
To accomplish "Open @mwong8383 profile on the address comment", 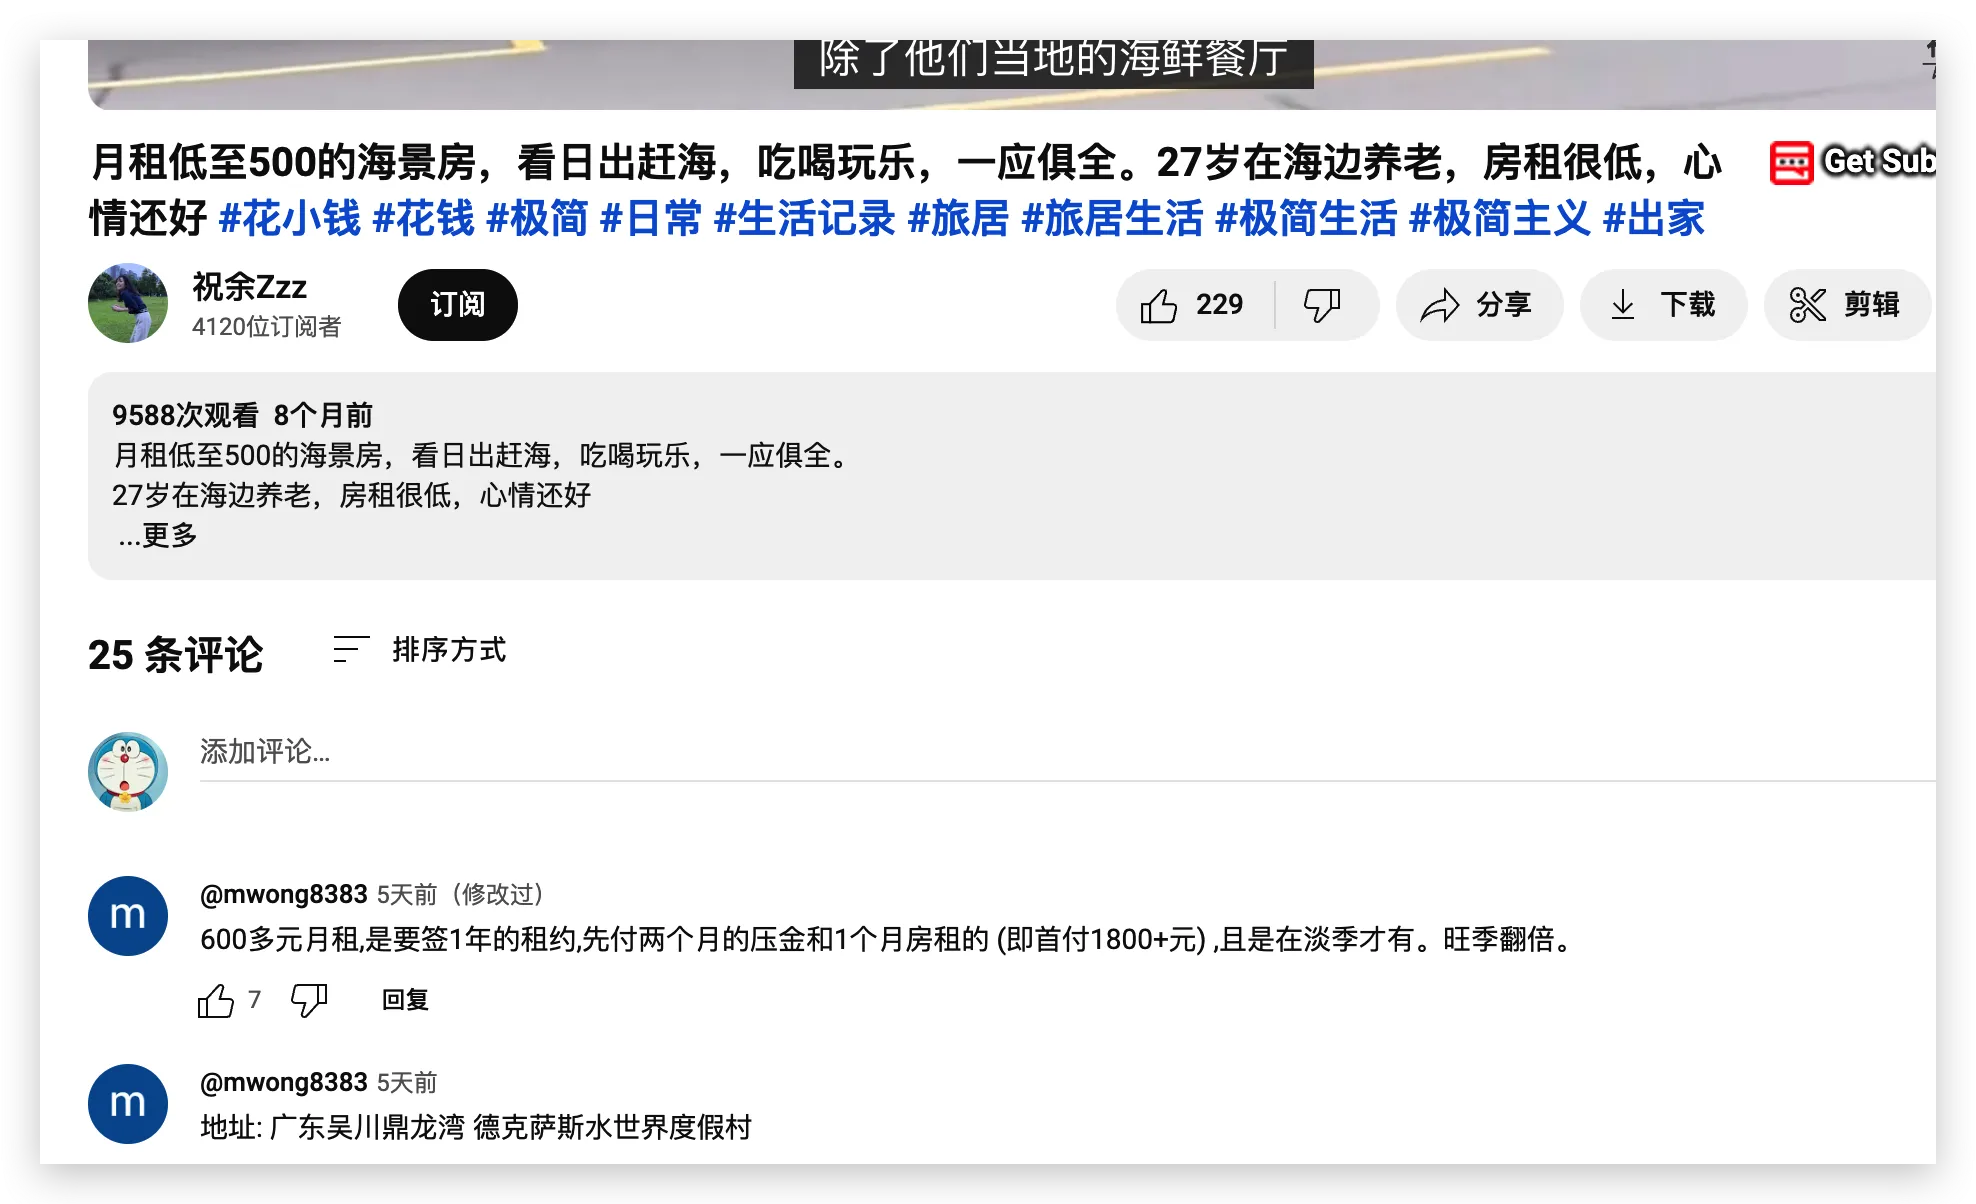I will click(x=284, y=1082).
